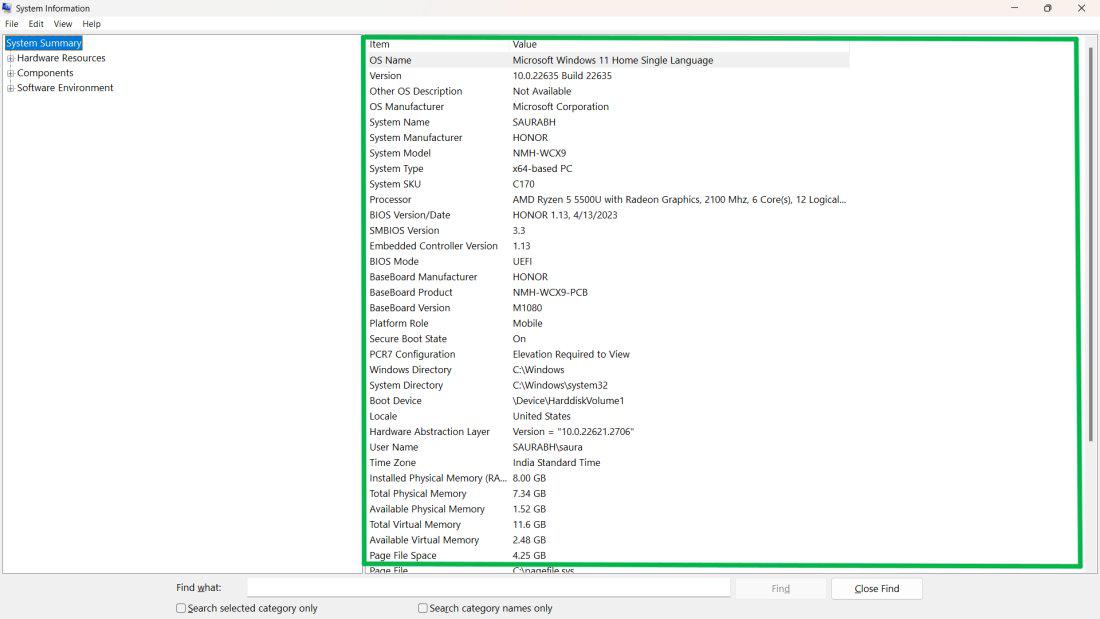
Task: Click the AMD Ryzen 5 5500U value
Action: pos(679,199)
